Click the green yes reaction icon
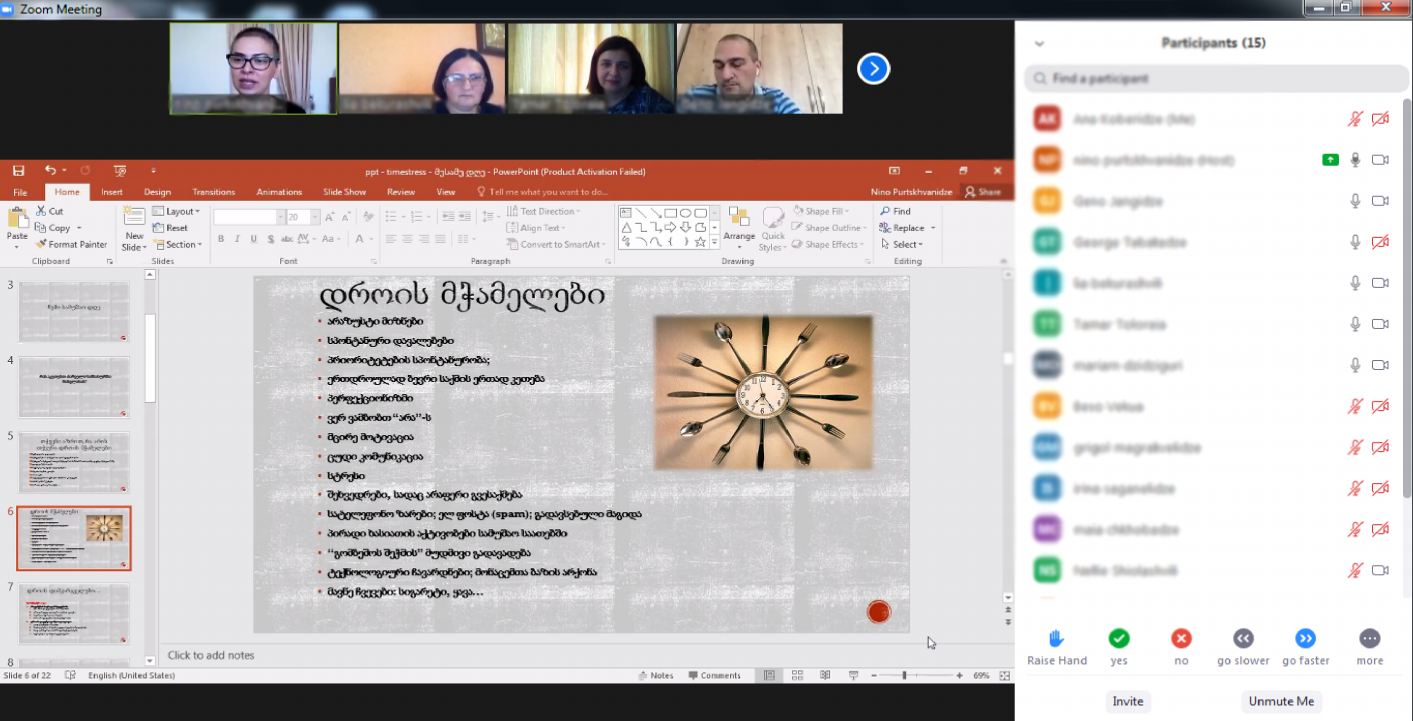The width and height of the screenshot is (1413, 721). click(x=1119, y=638)
